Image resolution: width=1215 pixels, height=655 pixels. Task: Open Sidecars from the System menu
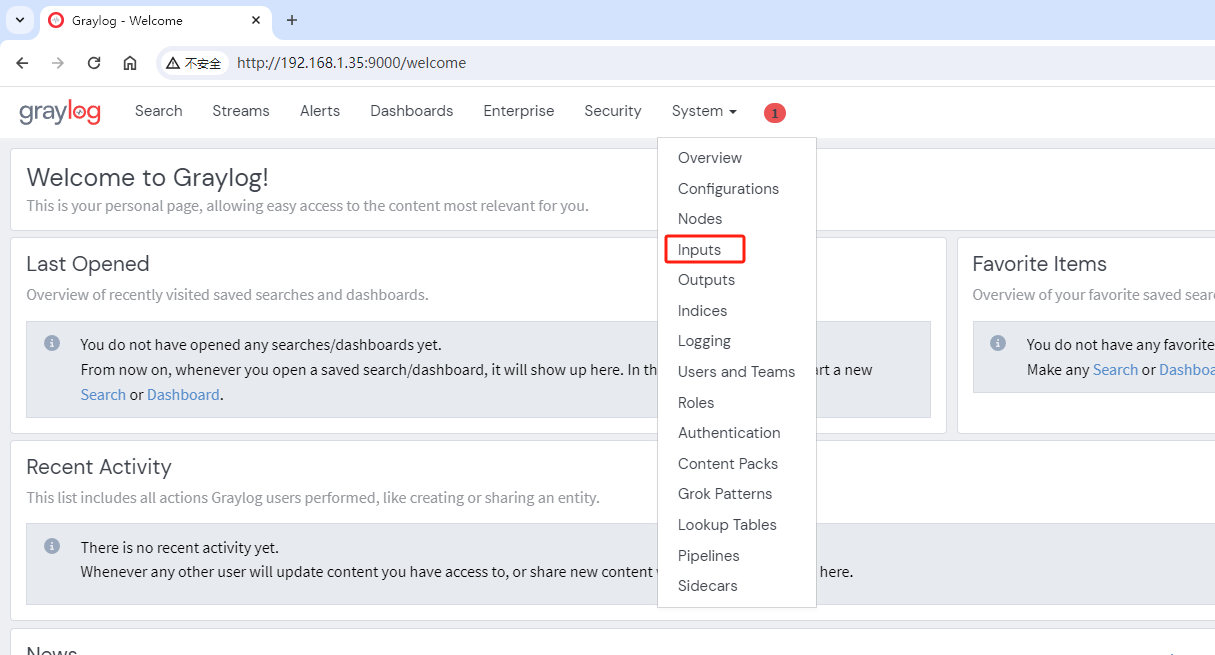[x=708, y=586]
